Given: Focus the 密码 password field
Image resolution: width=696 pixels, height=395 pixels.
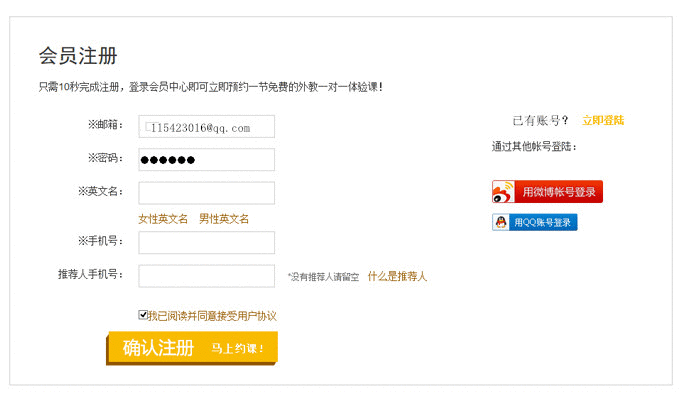Looking at the screenshot, I should [x=206, y=159].
